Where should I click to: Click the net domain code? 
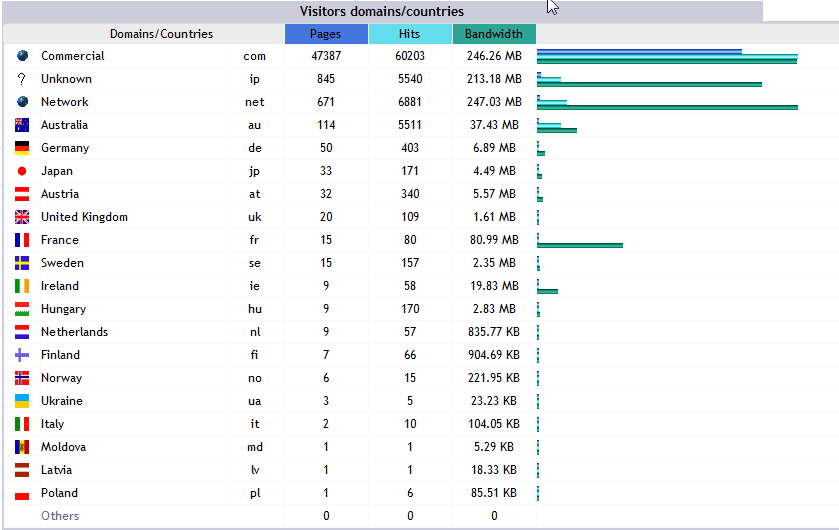pyautogui.click(x=255, y=102)
